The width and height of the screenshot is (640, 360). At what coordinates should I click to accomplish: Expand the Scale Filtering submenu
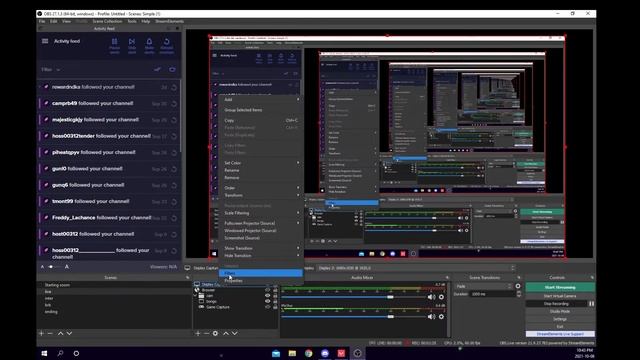[x=260, y=213]
